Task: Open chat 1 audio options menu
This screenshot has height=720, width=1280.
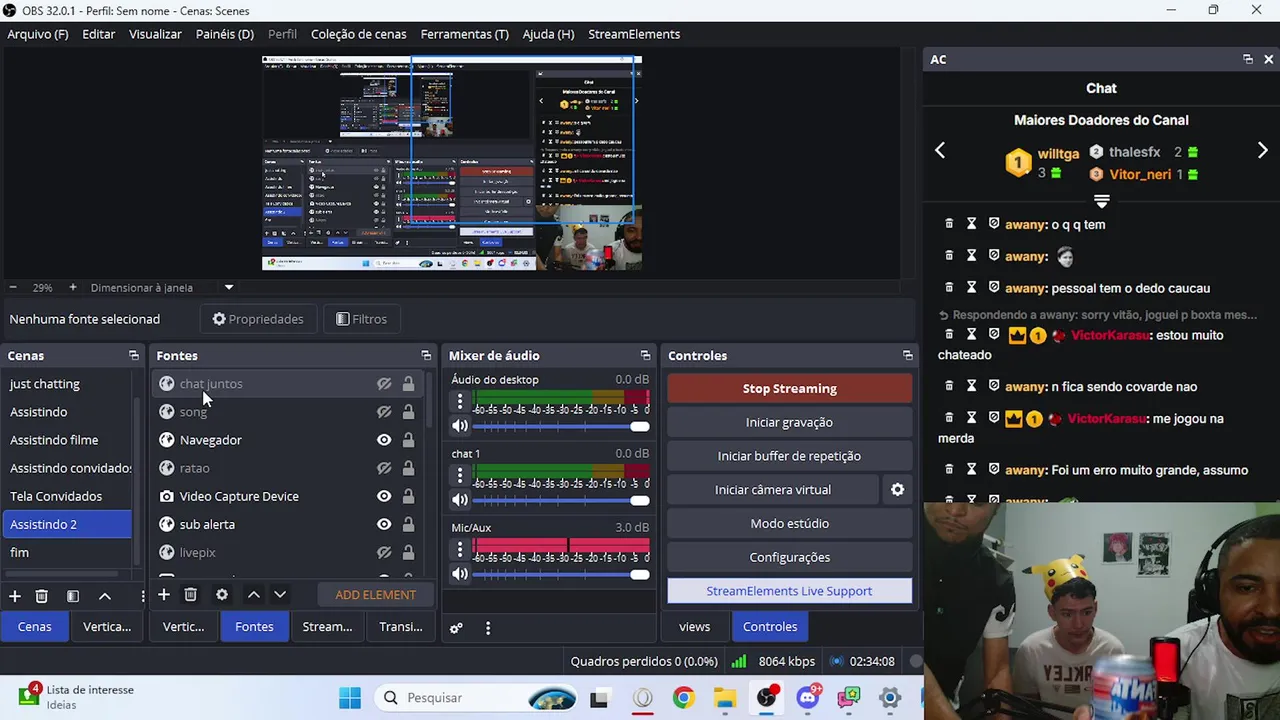Action: tap(460, 475)
